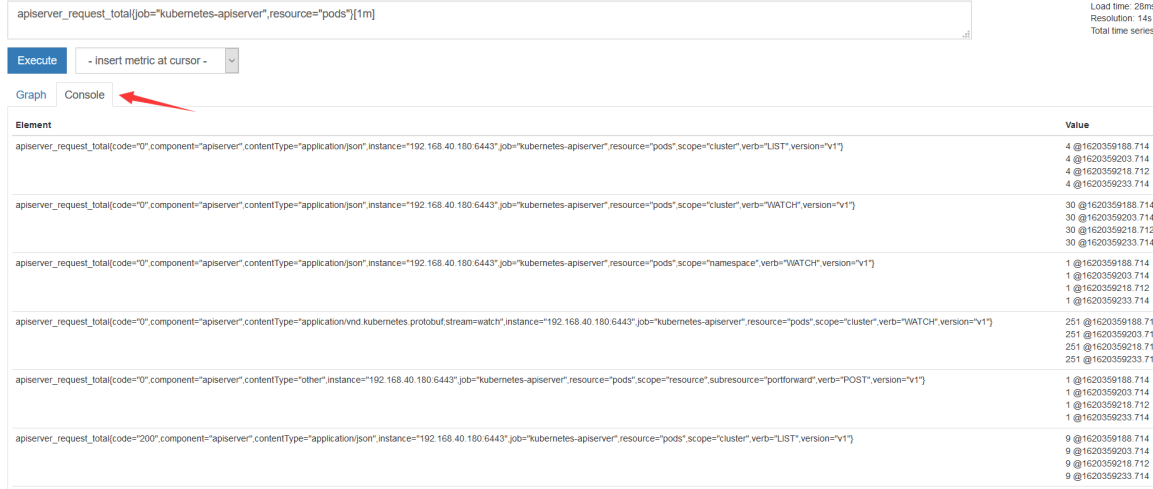Viewport: 1153px width, 489px height.
Task: Click the Element column header
Action: pyautogui.click(x=33, y=125)
